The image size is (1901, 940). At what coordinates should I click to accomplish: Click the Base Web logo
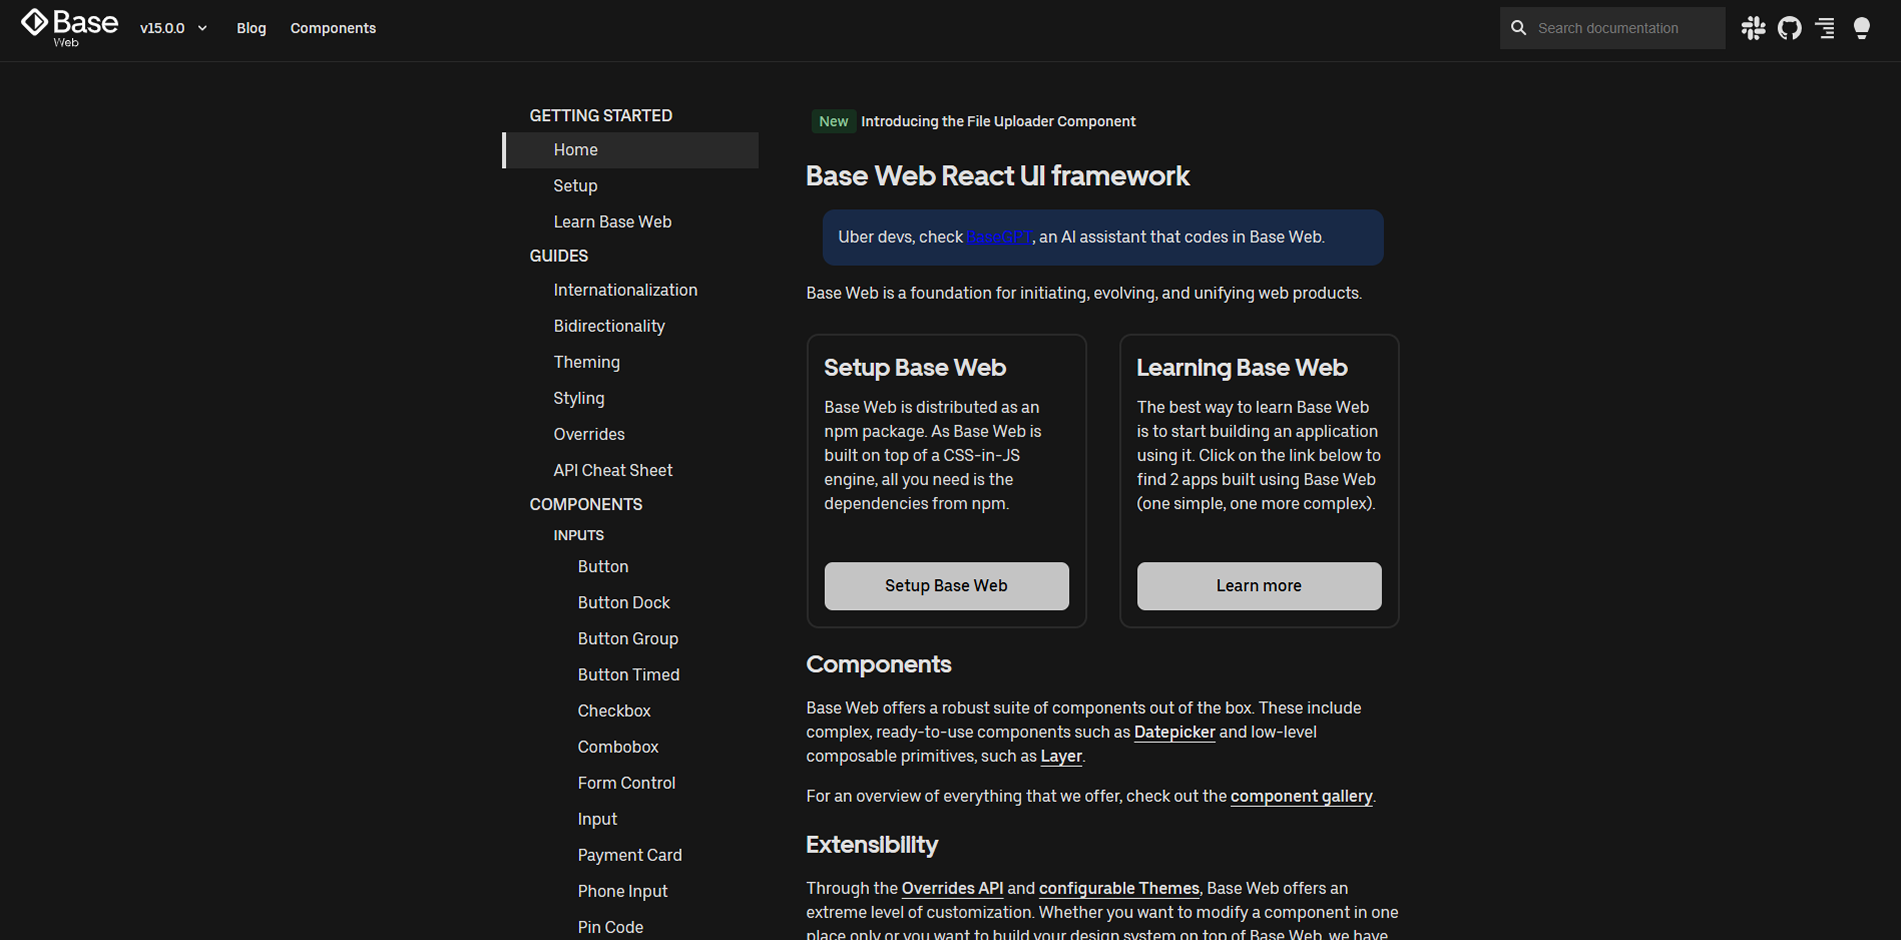(x=69, y=27)
